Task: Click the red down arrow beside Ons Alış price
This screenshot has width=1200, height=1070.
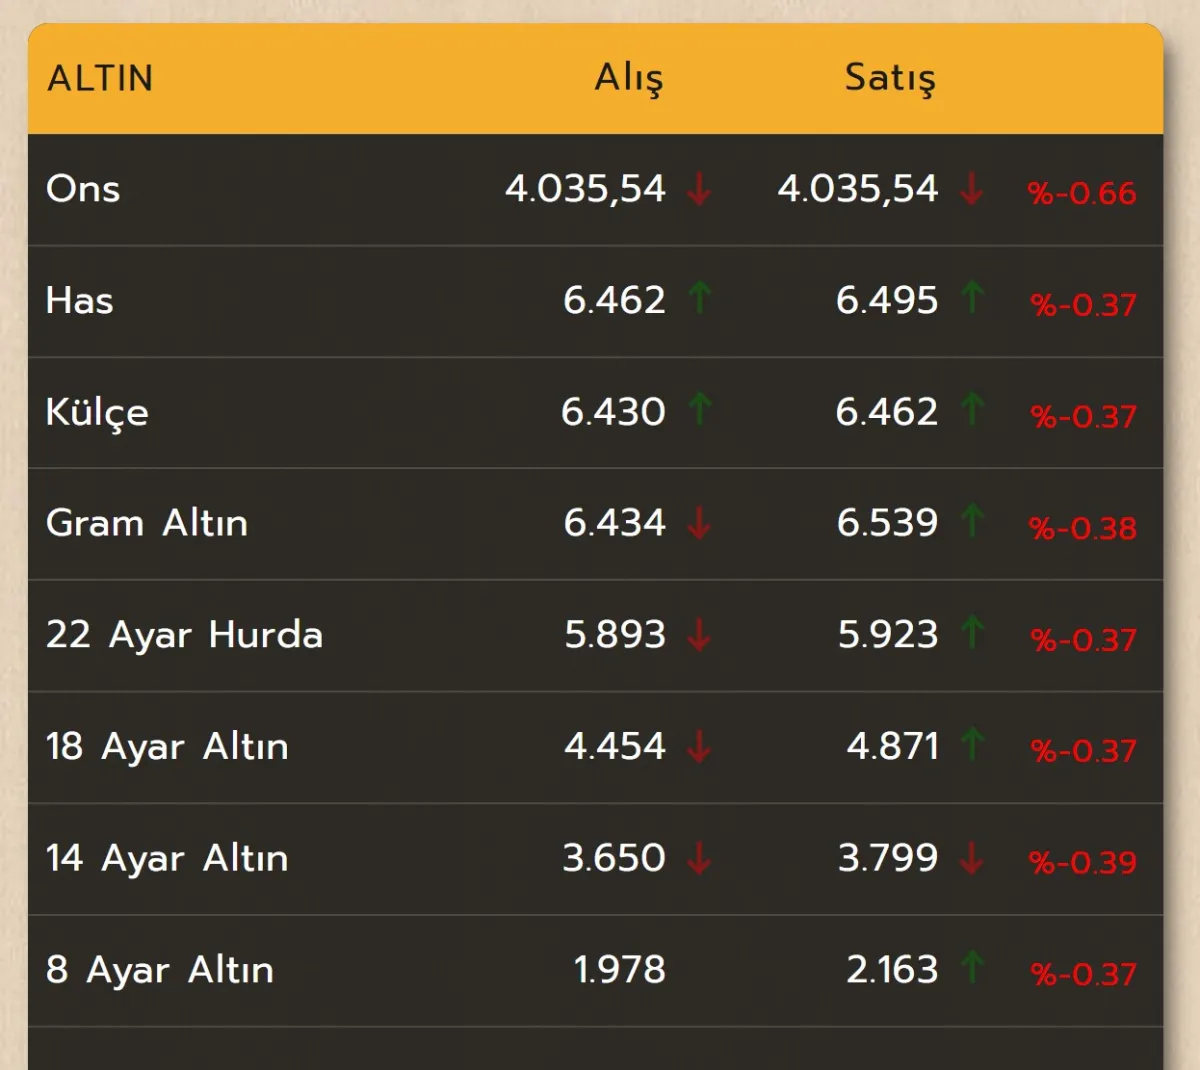Action: [699, 188]
